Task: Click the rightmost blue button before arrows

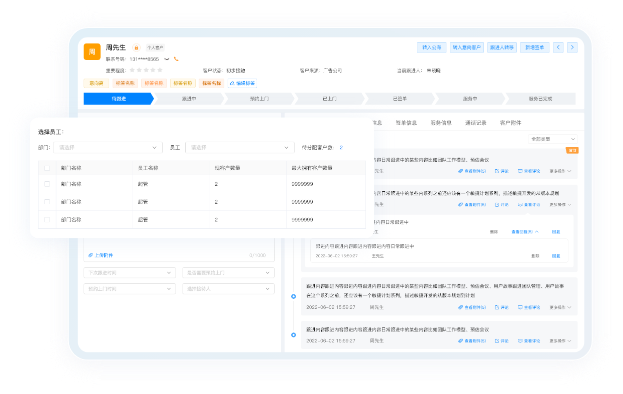Action: pos(534,47)
